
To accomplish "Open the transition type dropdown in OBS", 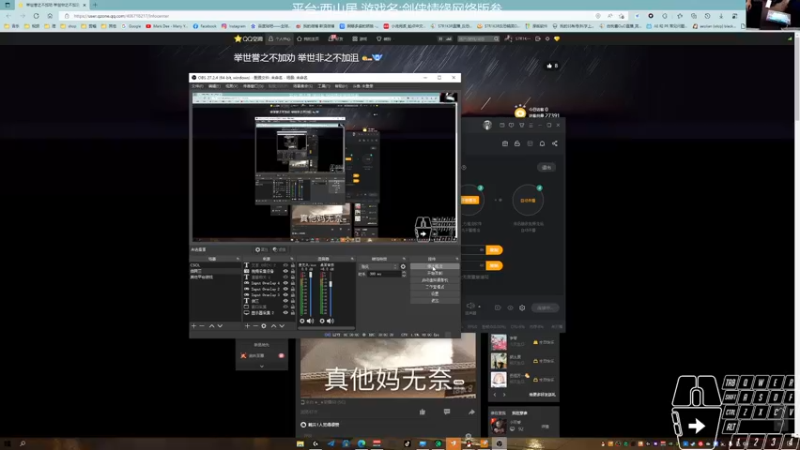I will pos(379,266).
